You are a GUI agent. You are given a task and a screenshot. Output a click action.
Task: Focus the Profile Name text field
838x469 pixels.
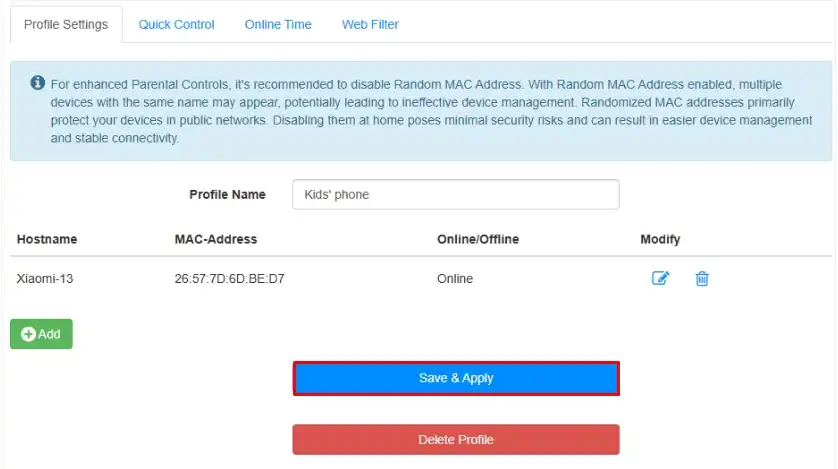point(456,194)
